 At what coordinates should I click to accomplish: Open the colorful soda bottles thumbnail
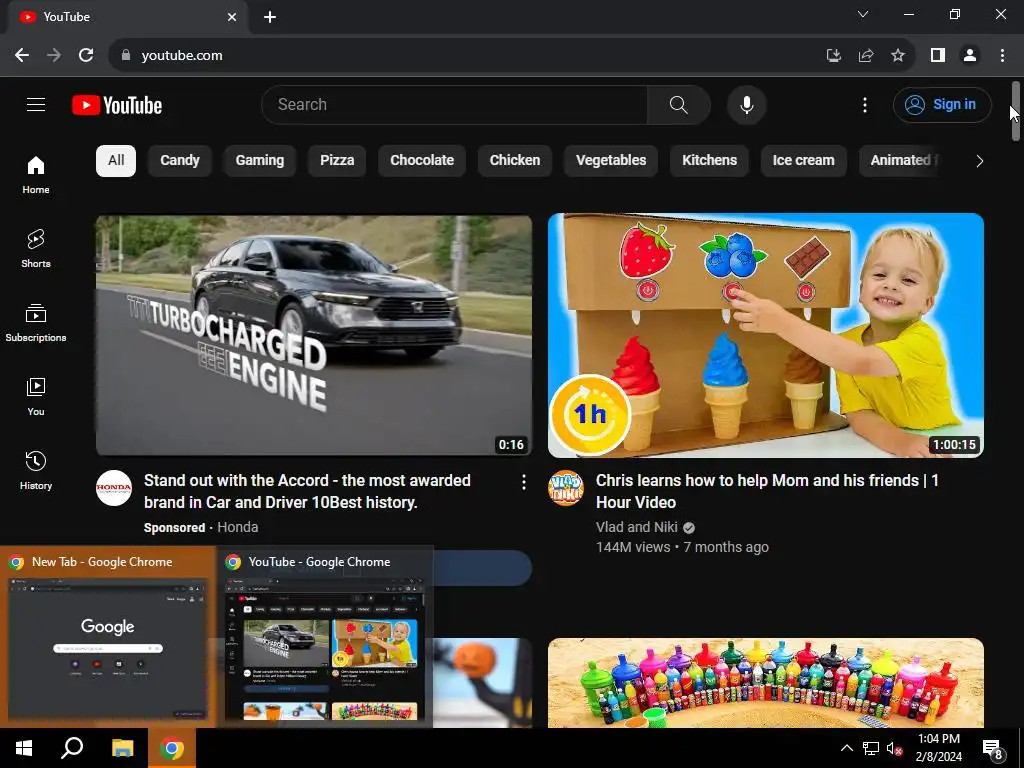pos(765,682)
